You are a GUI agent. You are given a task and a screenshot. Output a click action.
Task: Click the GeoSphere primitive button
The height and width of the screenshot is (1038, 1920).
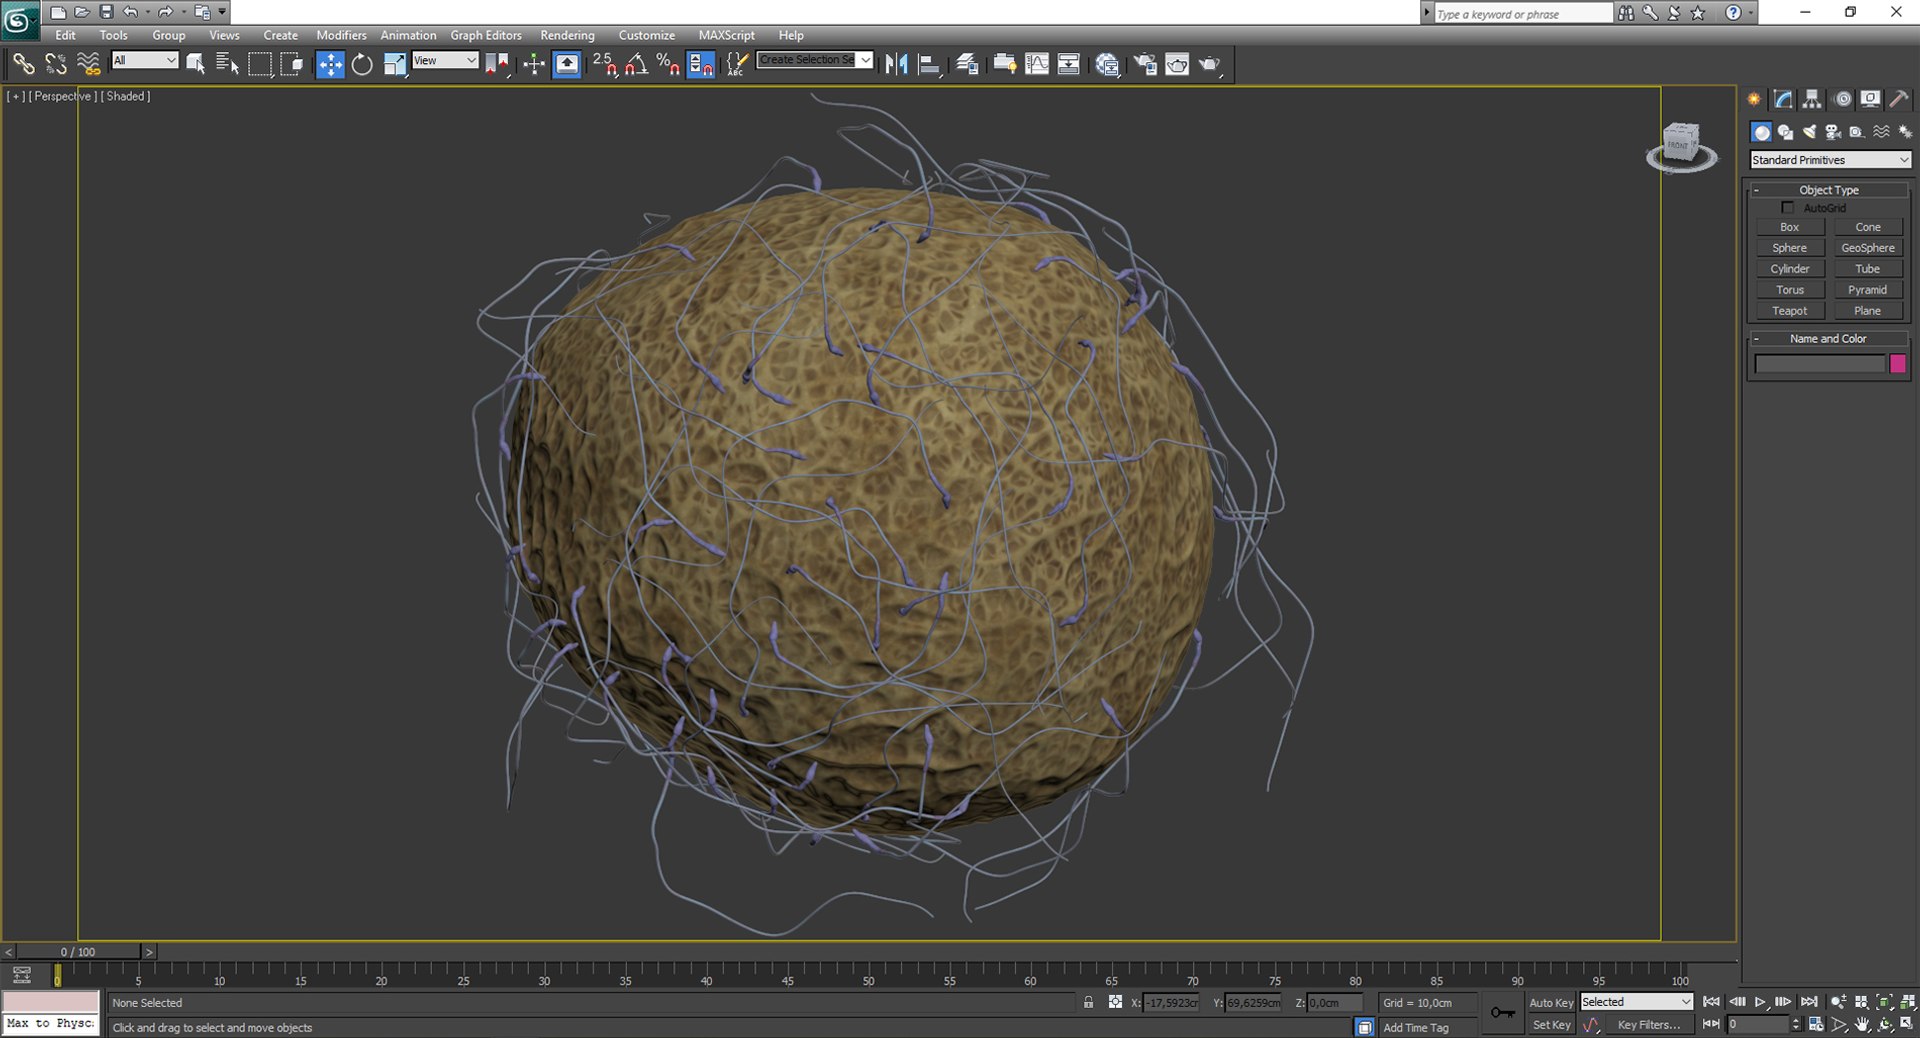pos(1867,248)
